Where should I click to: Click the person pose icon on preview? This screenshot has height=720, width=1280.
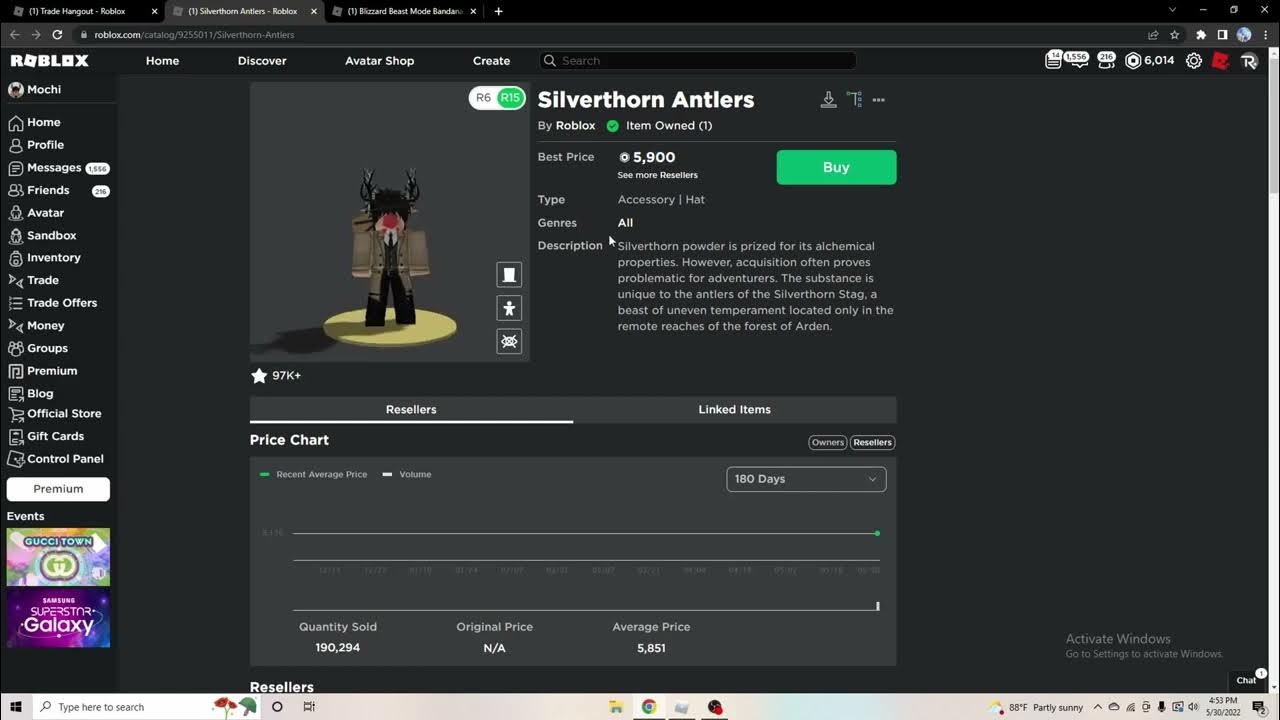pos(509,309)
